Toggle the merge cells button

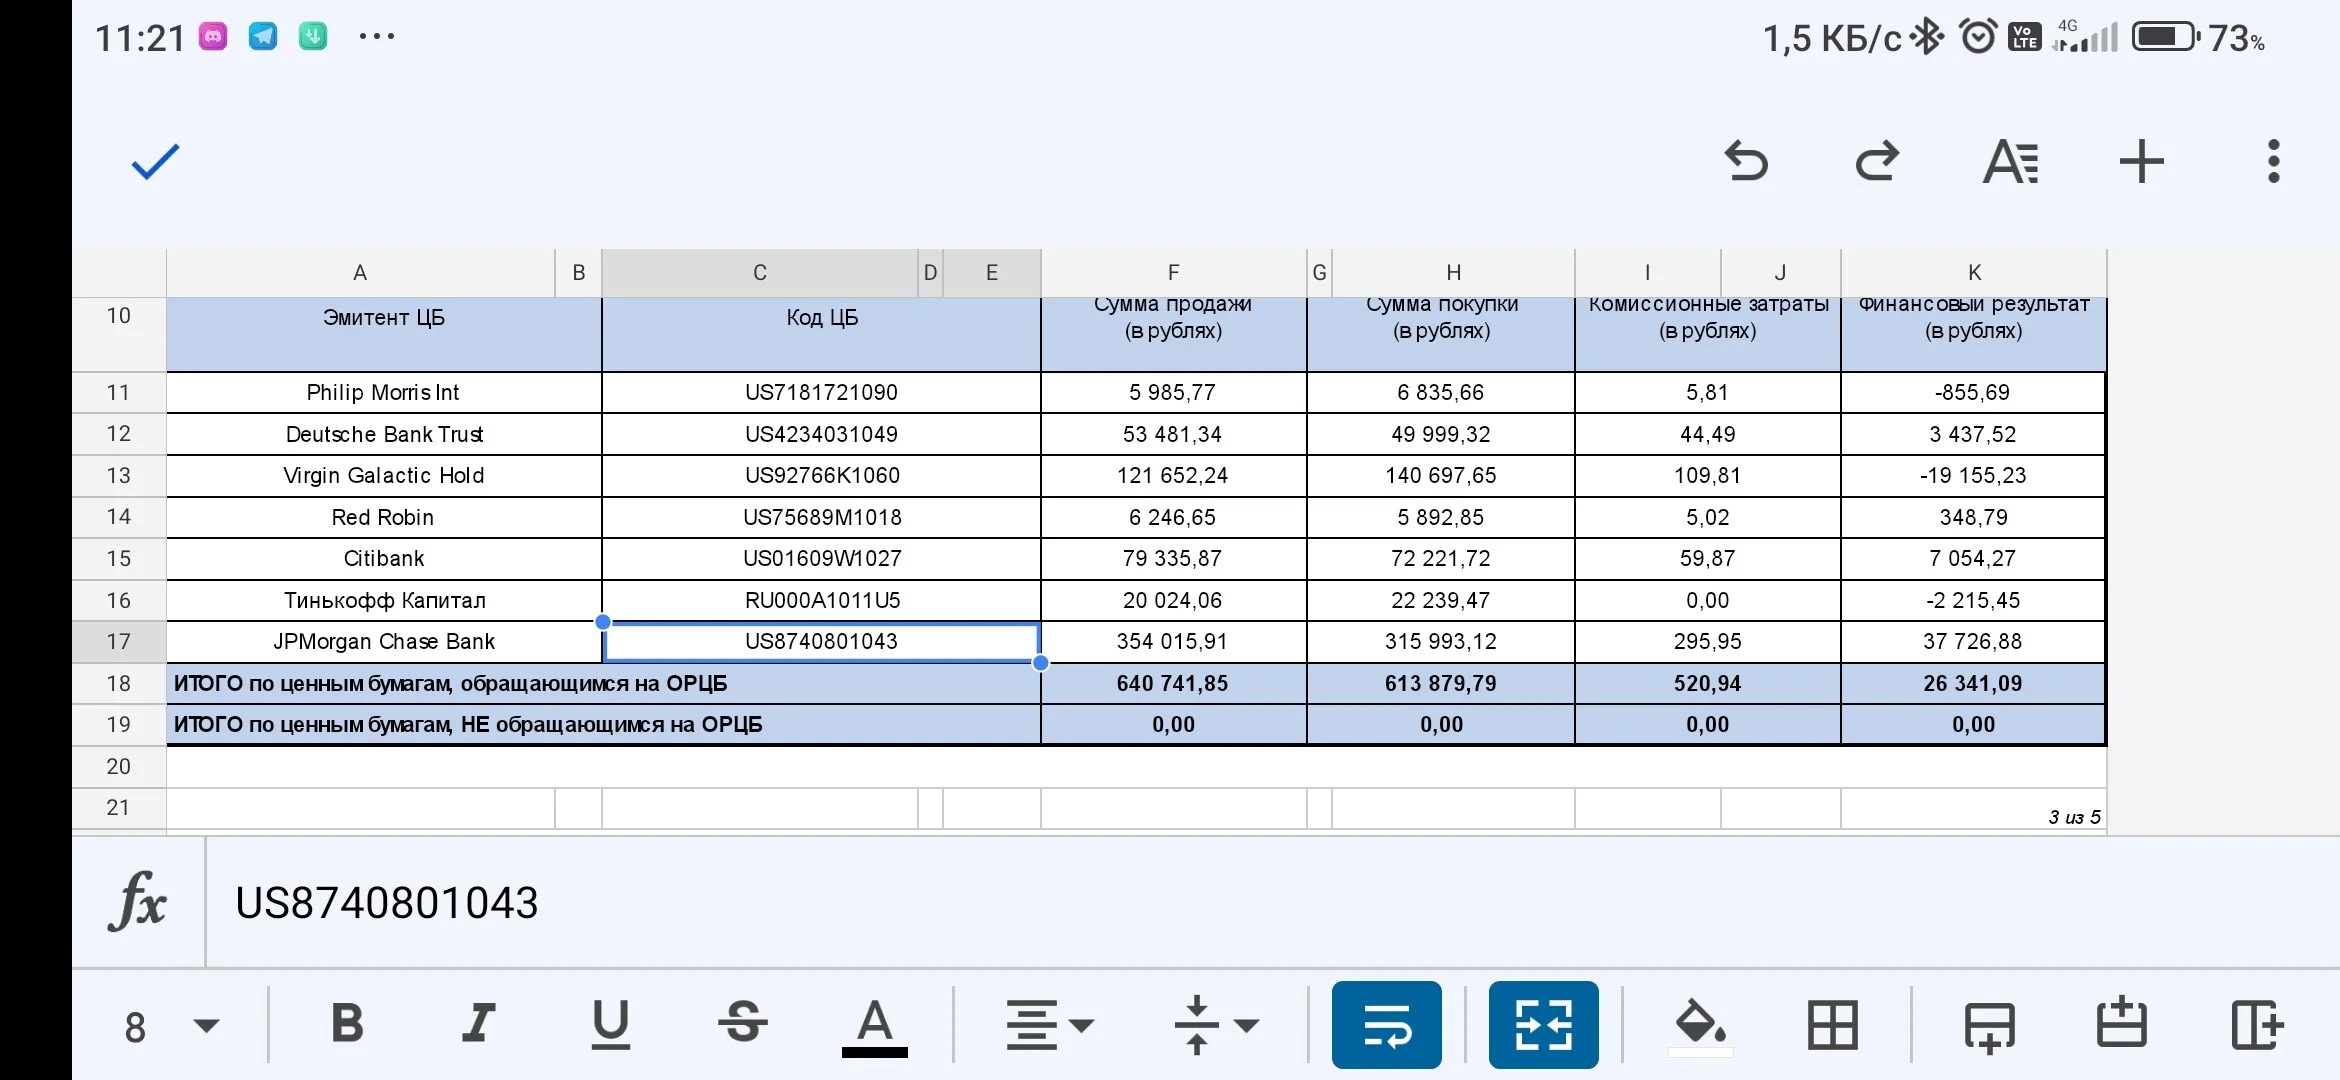(1543, 1025)
